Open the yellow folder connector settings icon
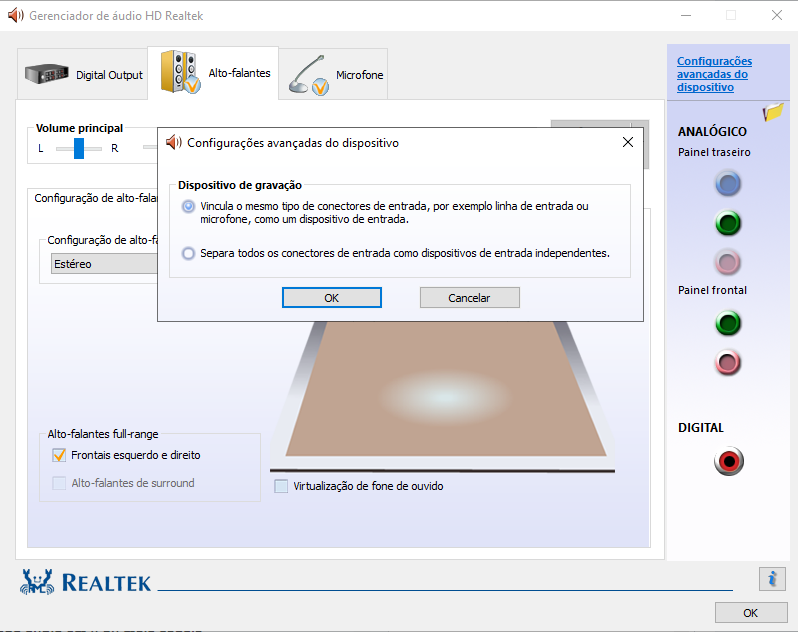This screenshot has width=798, height=632. (773, 111)
